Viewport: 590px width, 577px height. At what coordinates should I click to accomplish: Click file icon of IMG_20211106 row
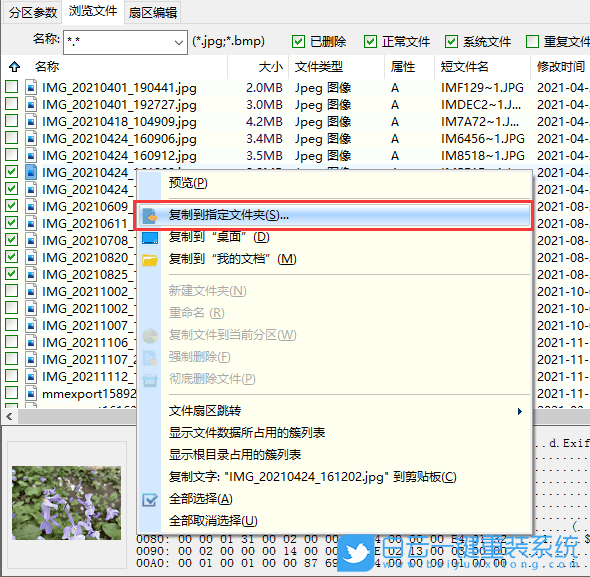(31, 342)
